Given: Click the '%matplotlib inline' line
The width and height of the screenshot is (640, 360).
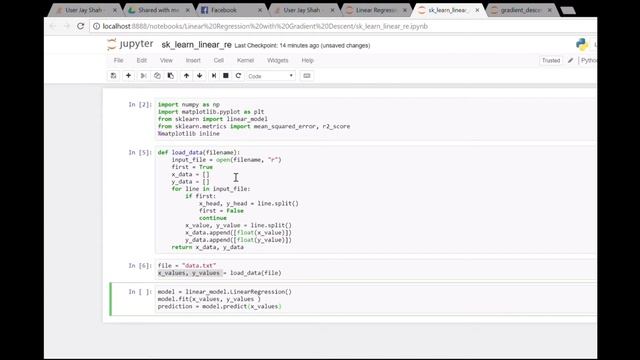Looking at the screenshot, I should pyautogui.click(x=189, y=134).
